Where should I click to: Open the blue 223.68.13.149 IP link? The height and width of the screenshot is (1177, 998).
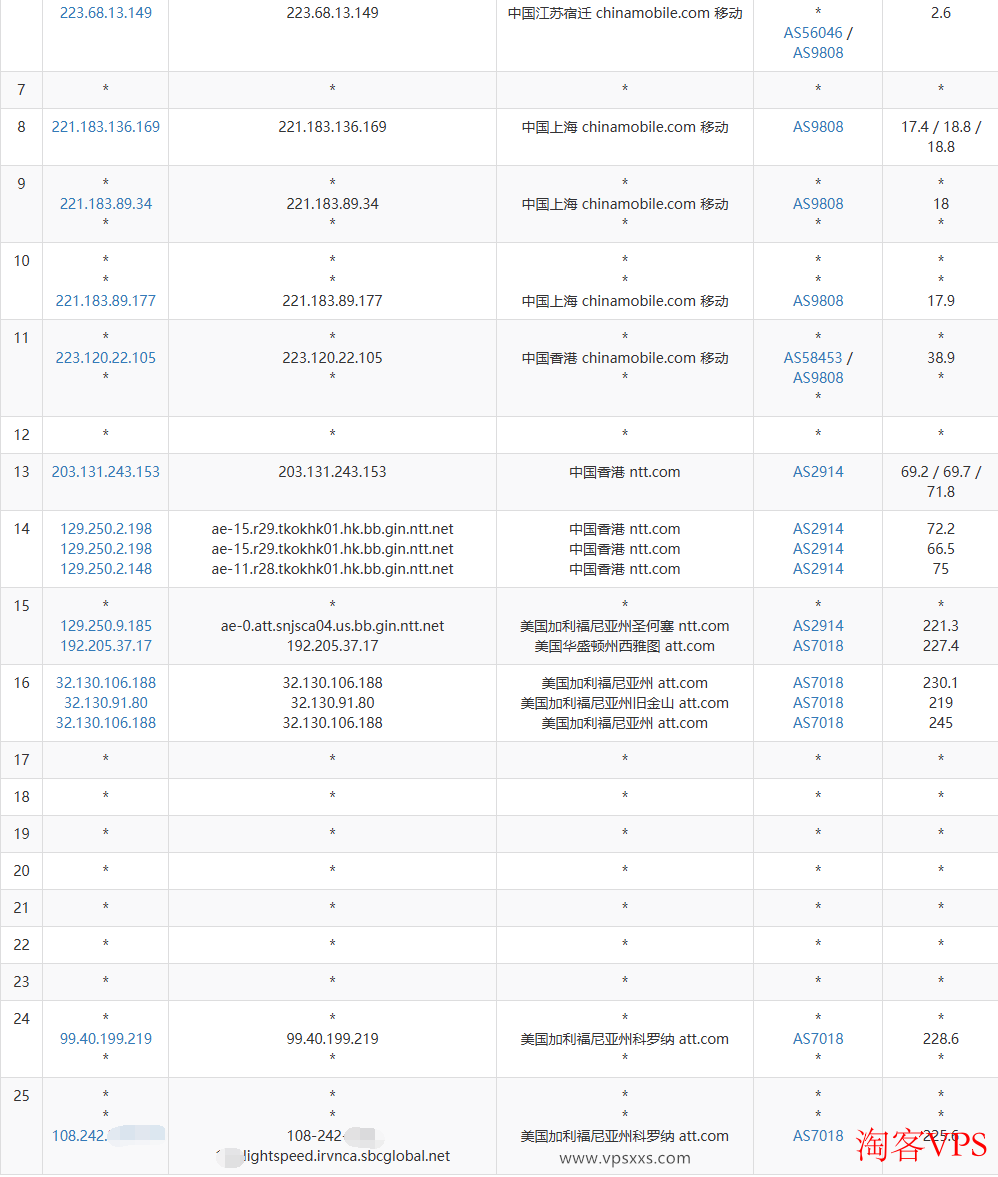click(106, 13)
